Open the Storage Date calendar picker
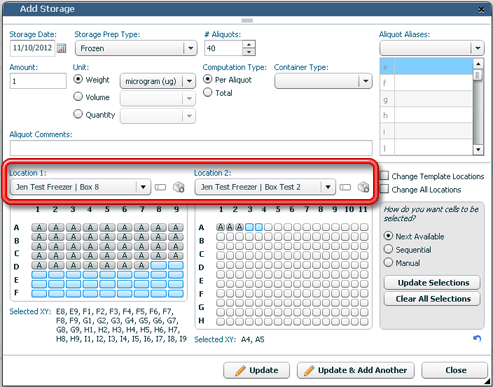 click(x=61, y=48)
